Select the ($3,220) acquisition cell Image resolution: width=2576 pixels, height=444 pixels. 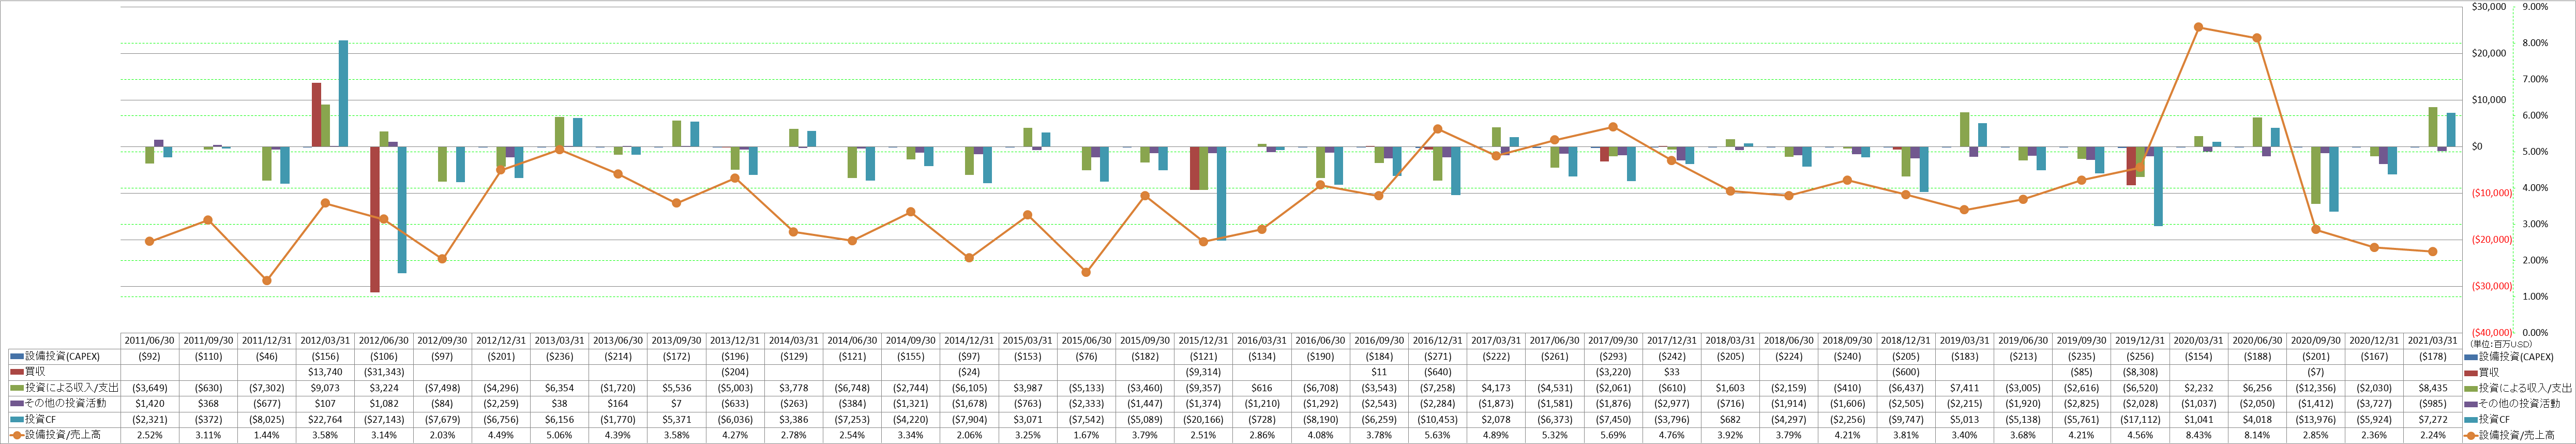point(1613,372)
